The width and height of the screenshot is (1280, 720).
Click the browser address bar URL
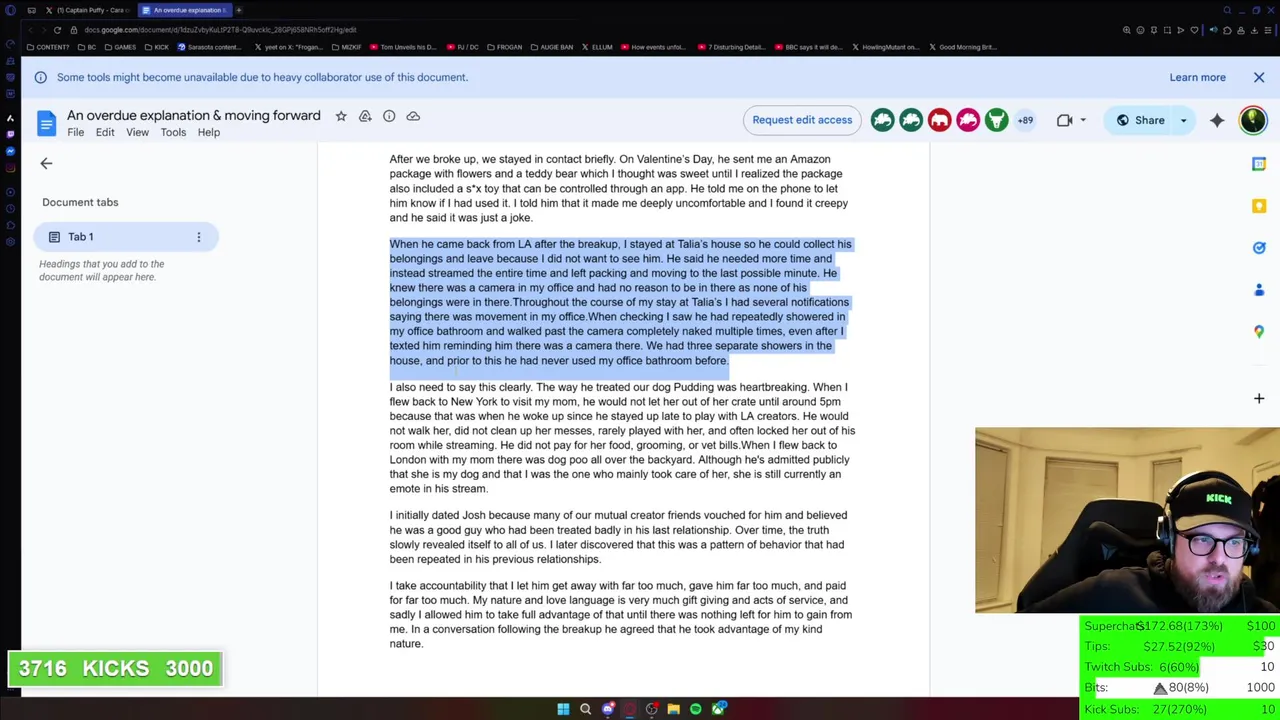(x=220, y=30)
